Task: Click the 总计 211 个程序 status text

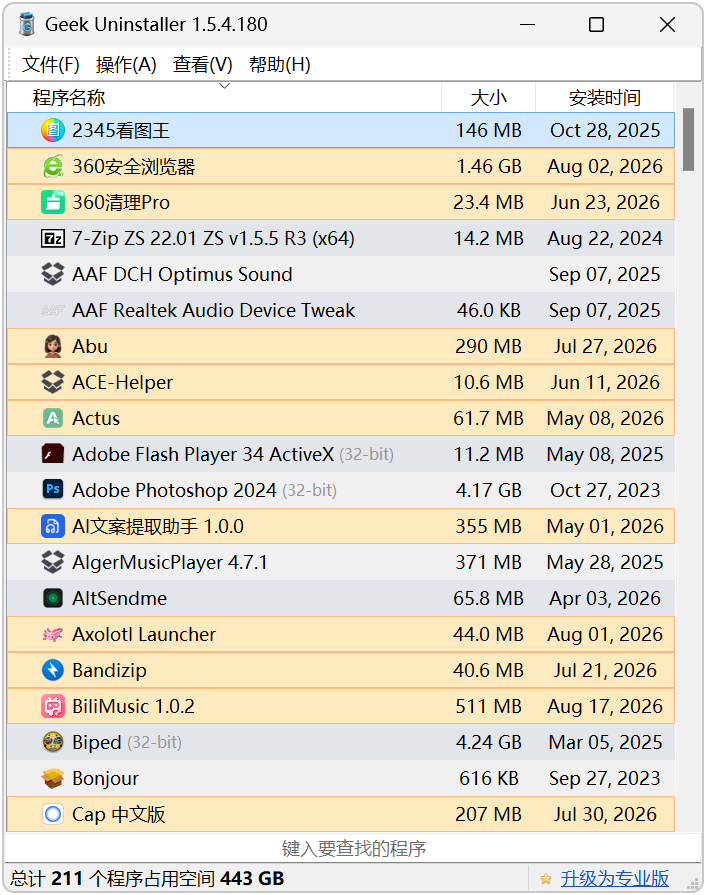Action: point(147,878)
